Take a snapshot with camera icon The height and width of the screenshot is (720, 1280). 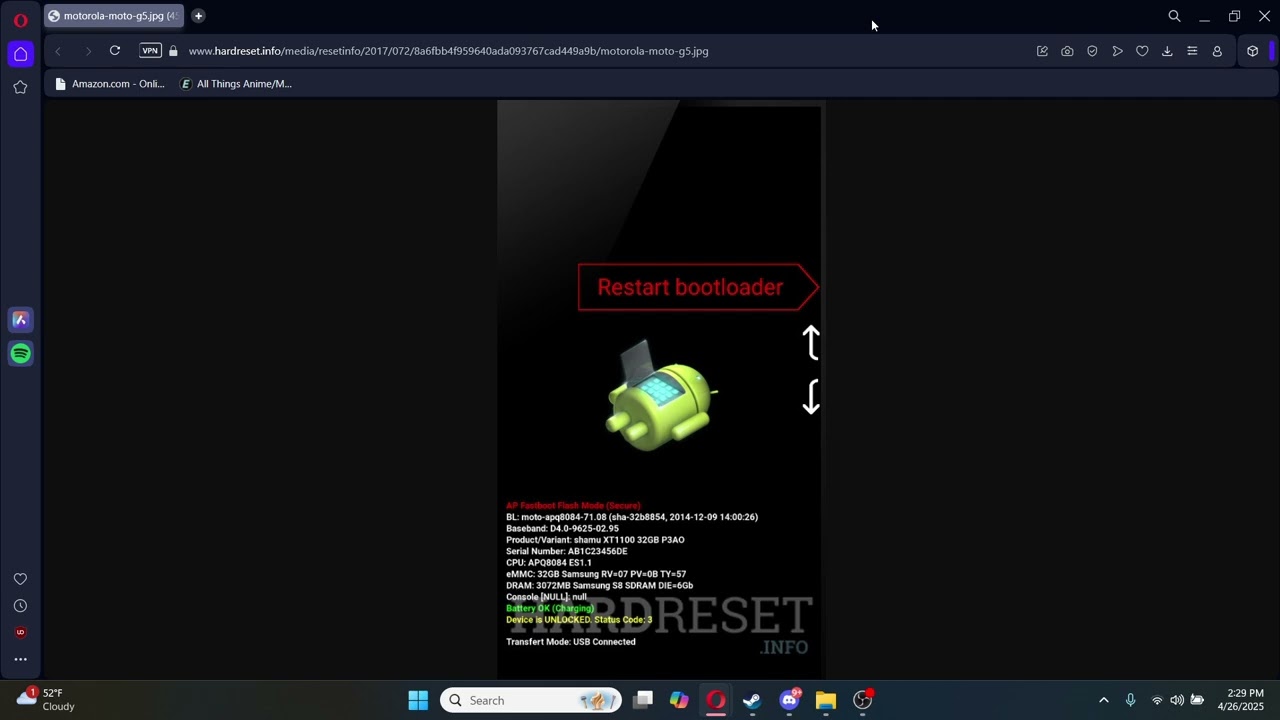point(1067,51)
